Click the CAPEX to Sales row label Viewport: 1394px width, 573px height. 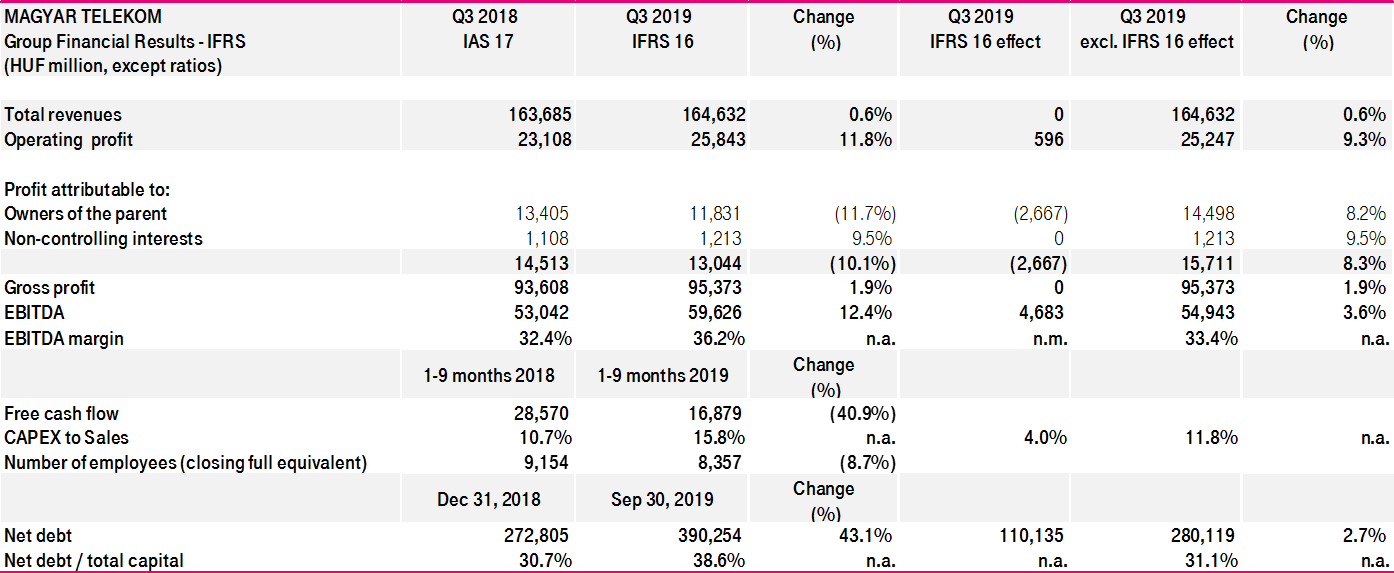pyautogui.click(x=66, y=437)
